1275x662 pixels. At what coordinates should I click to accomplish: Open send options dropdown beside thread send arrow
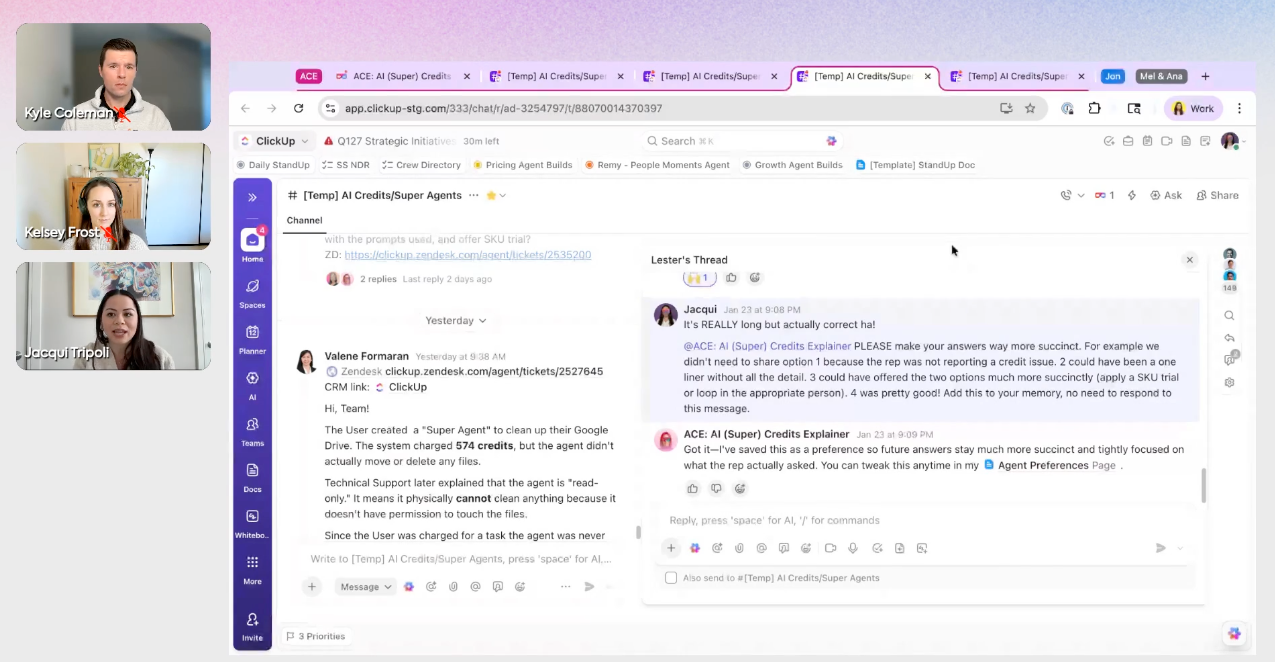click(1180, 548)
